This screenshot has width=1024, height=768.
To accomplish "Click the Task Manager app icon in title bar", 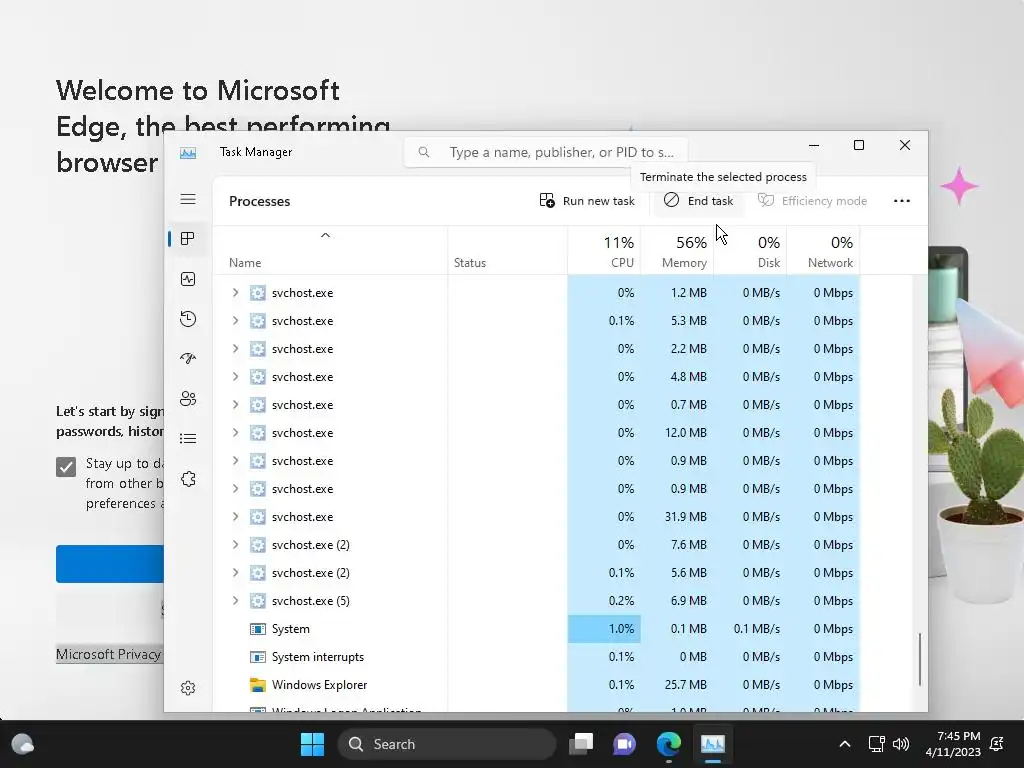I will (188, 153).
